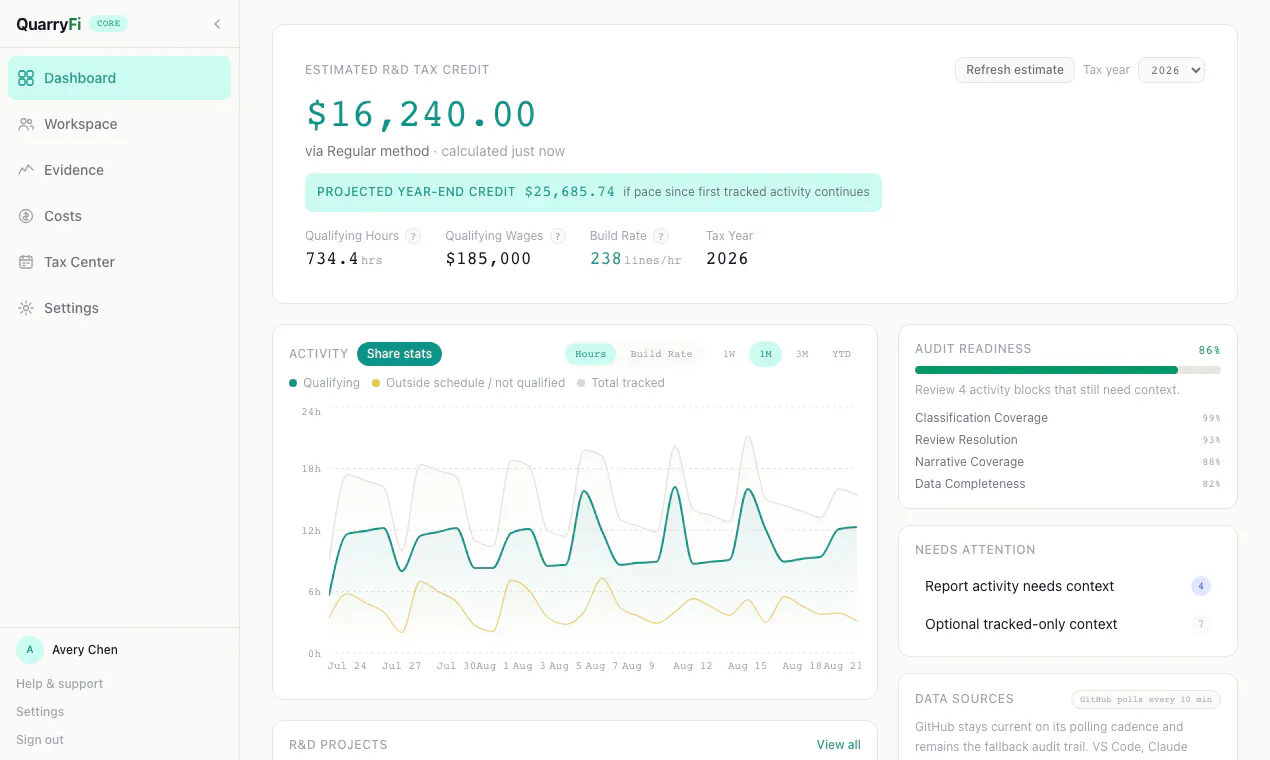Click the Settings gear icon in sidebar
Screen dimensions: 1270x760
pos(26,308)
